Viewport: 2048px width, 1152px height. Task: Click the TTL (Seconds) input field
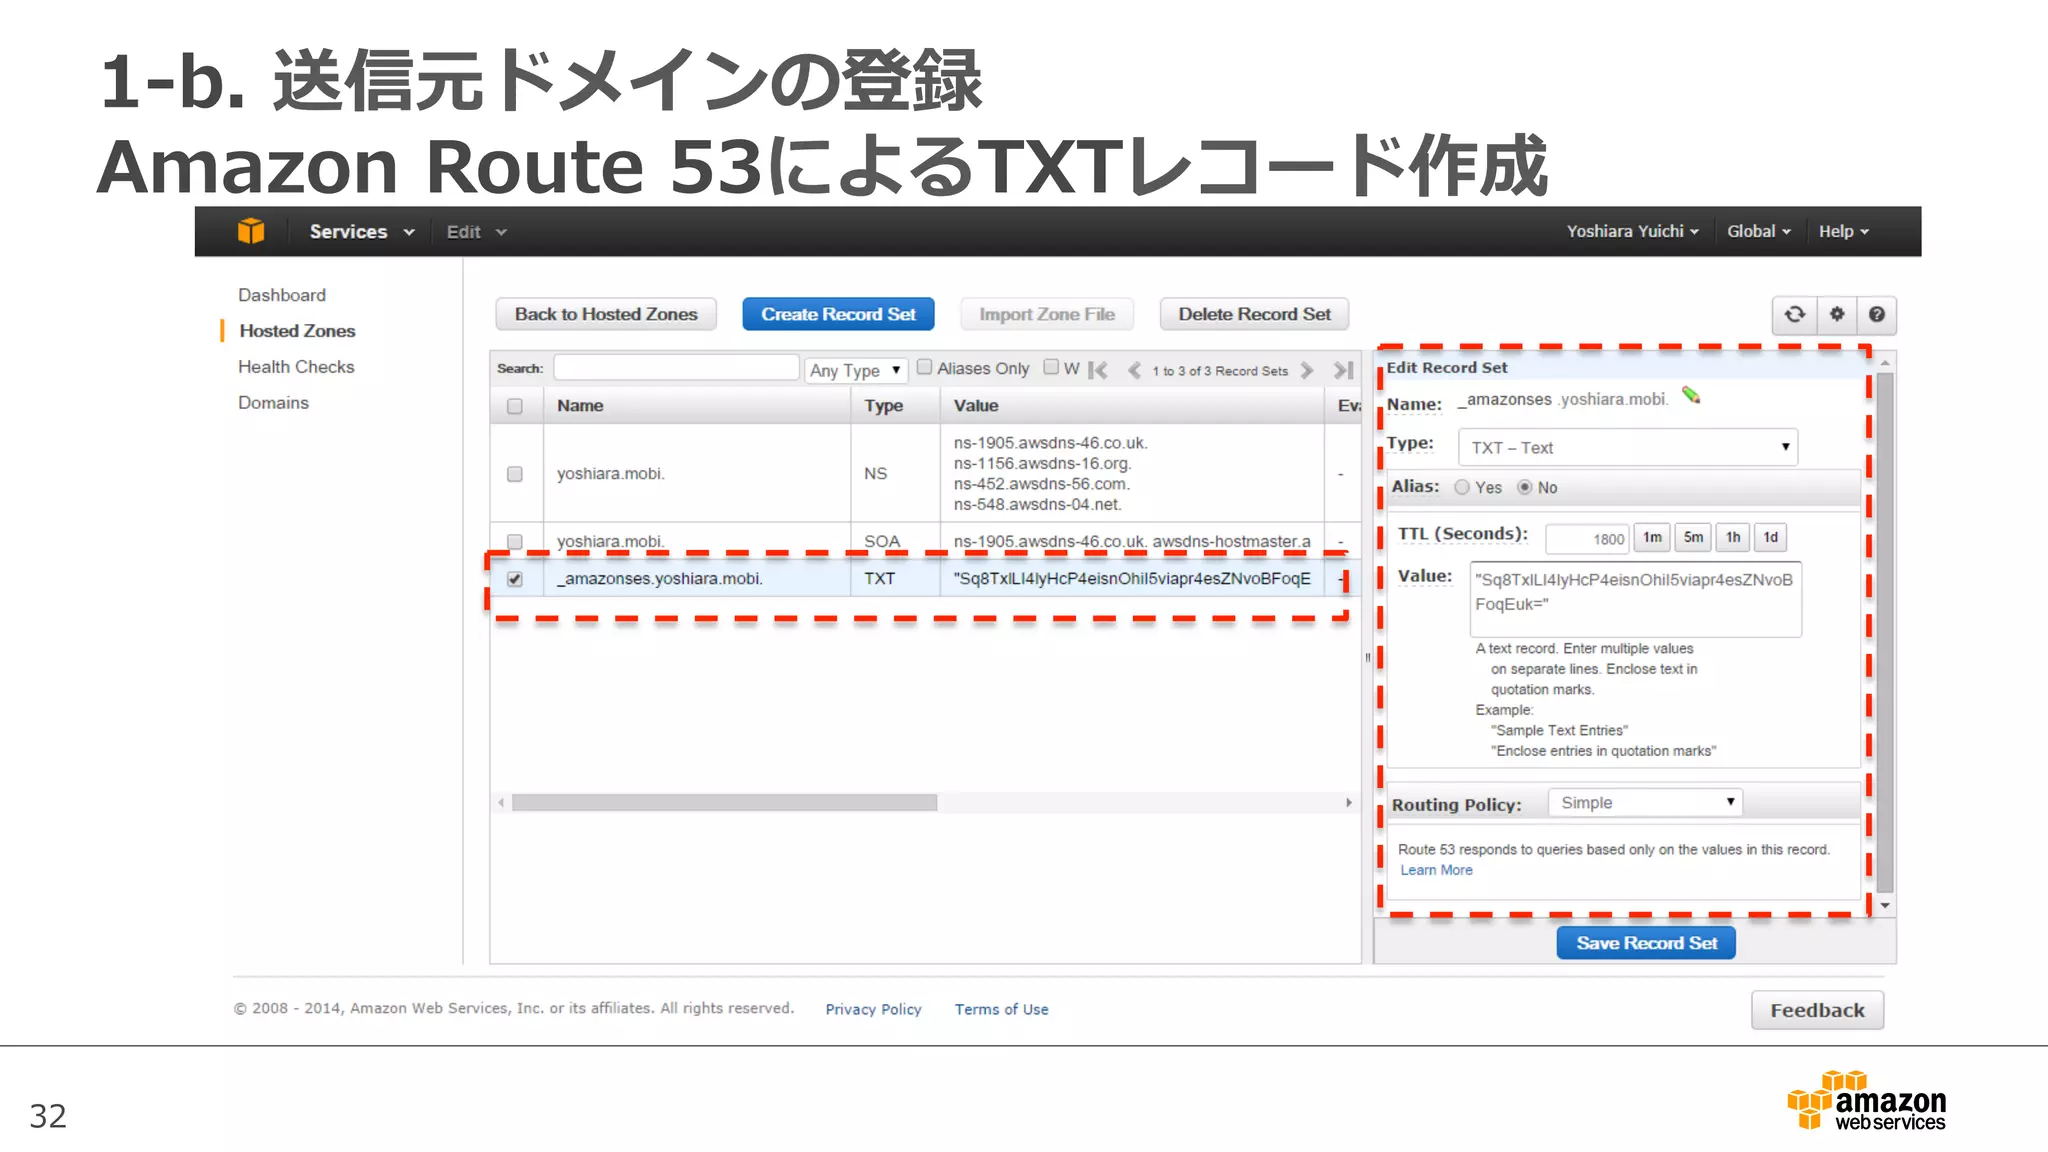(x=1587, y=538)
